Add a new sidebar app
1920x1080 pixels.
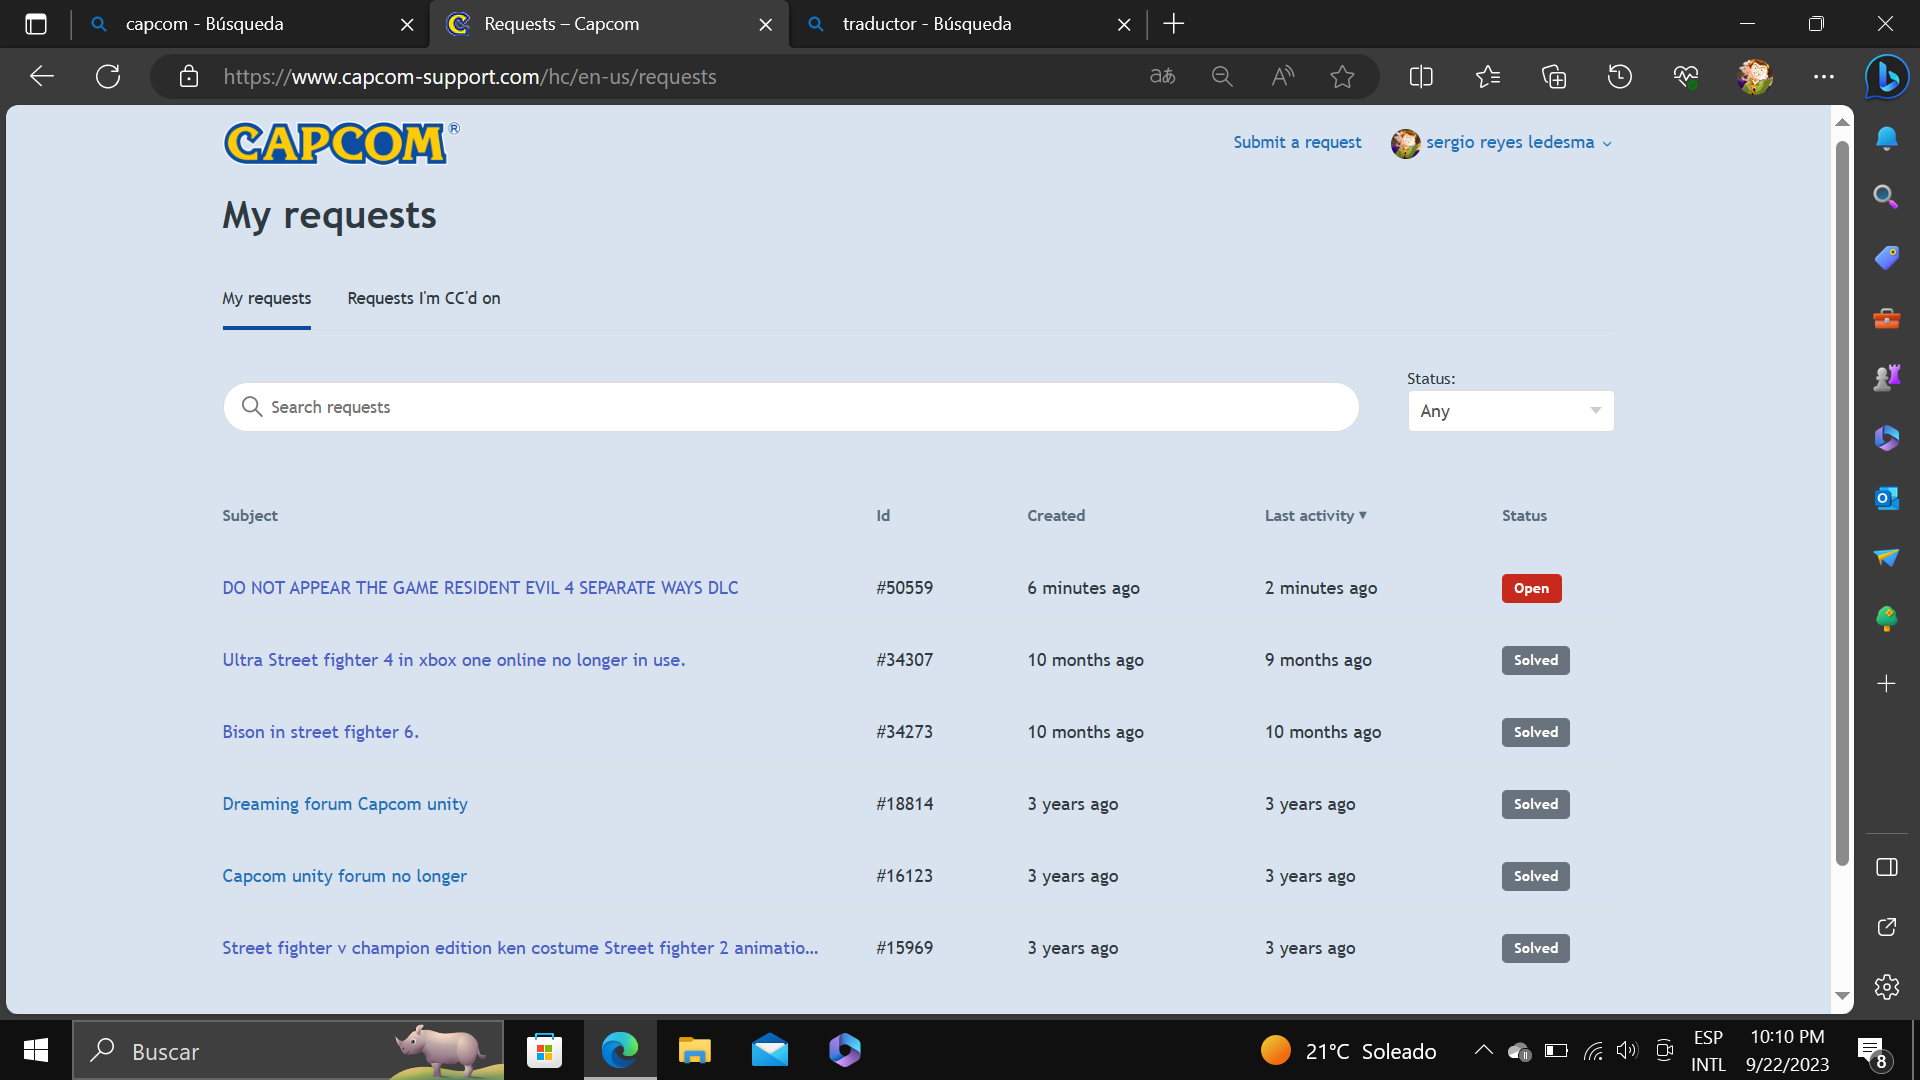tap(1887, 684)
